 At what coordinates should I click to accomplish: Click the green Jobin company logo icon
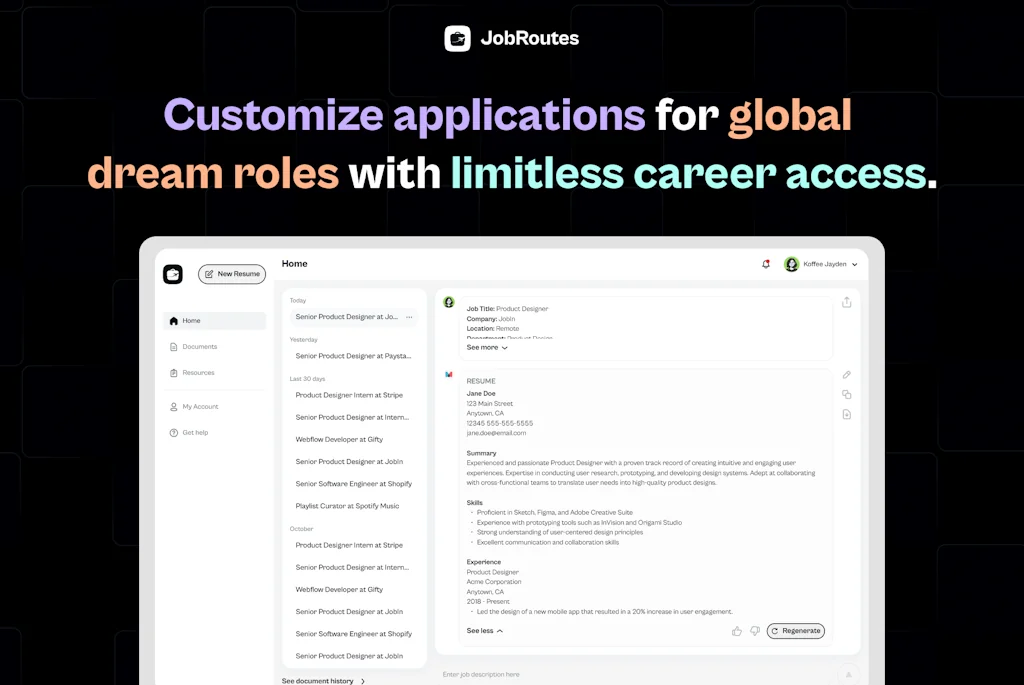448,302
